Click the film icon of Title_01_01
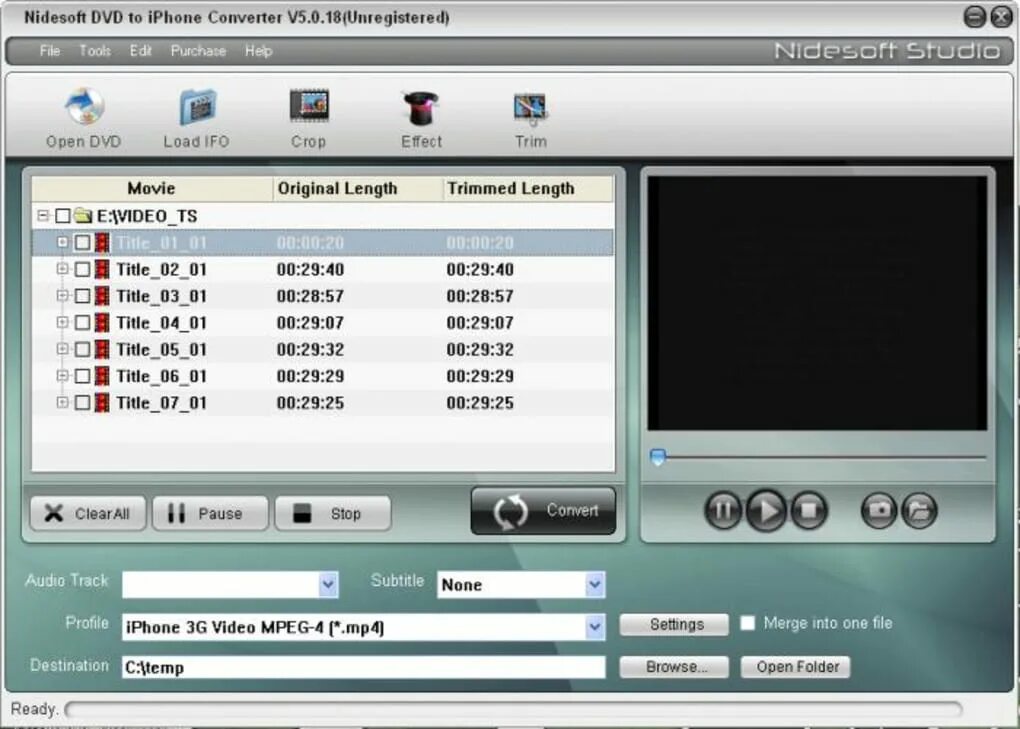This screenshot has height=729, width=1020. point(102,243)
